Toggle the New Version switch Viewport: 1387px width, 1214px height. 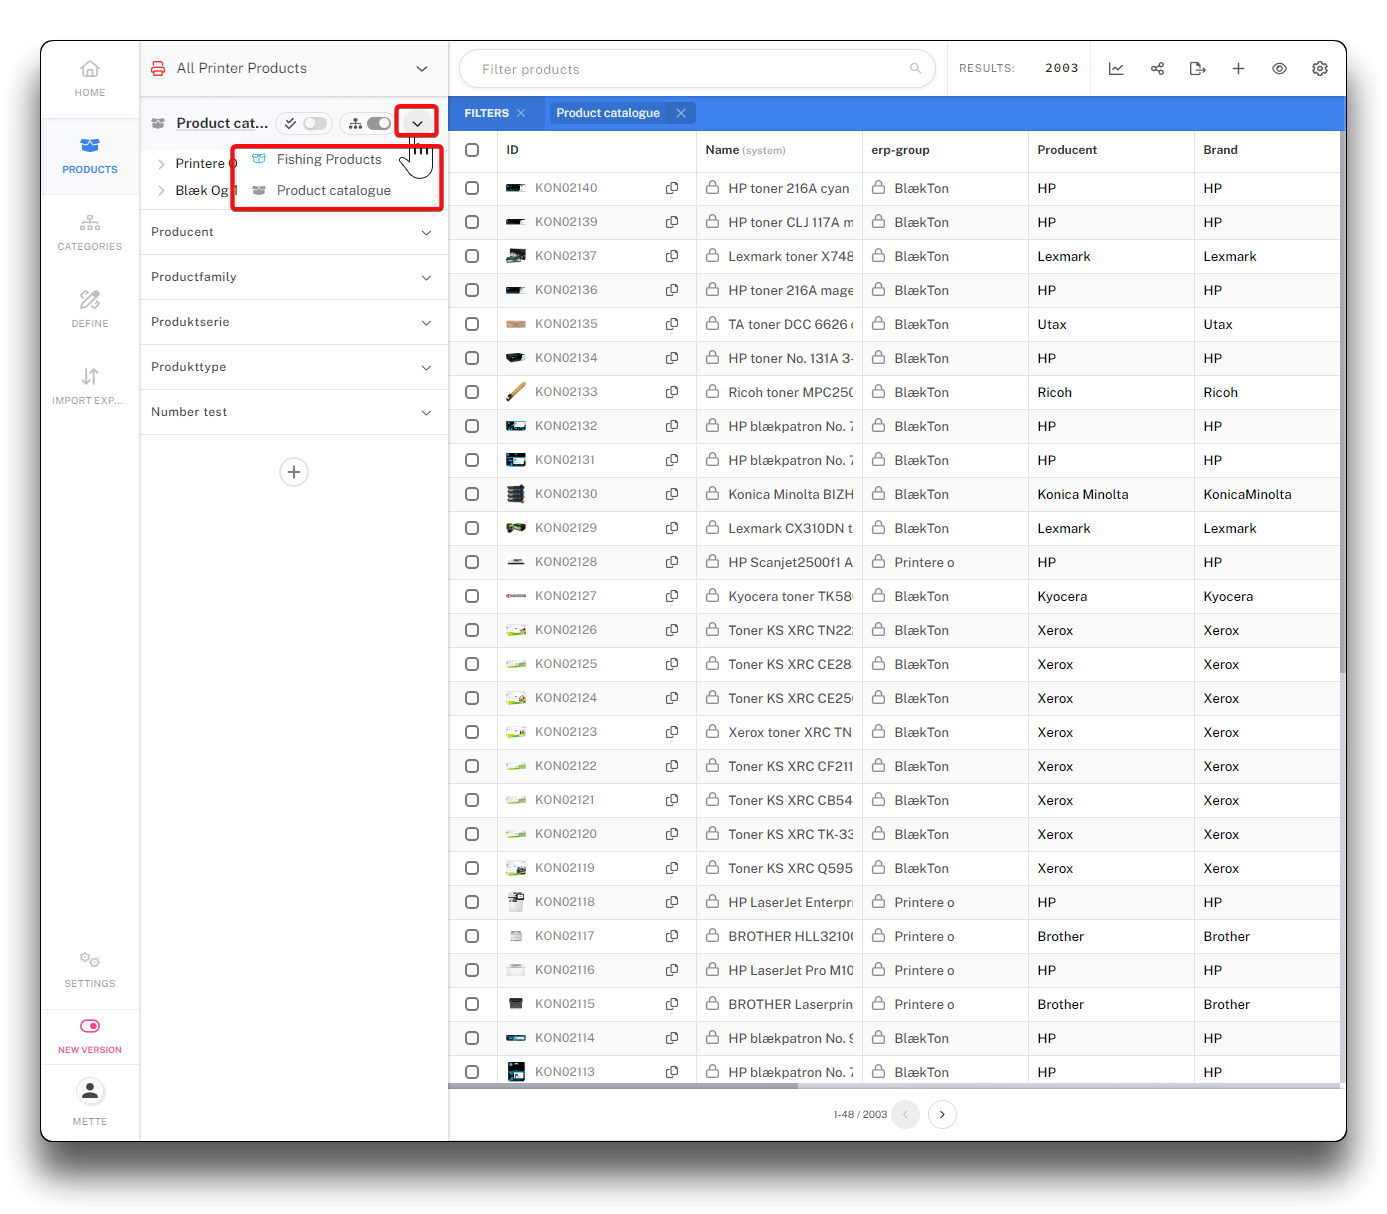point(90,1026)
